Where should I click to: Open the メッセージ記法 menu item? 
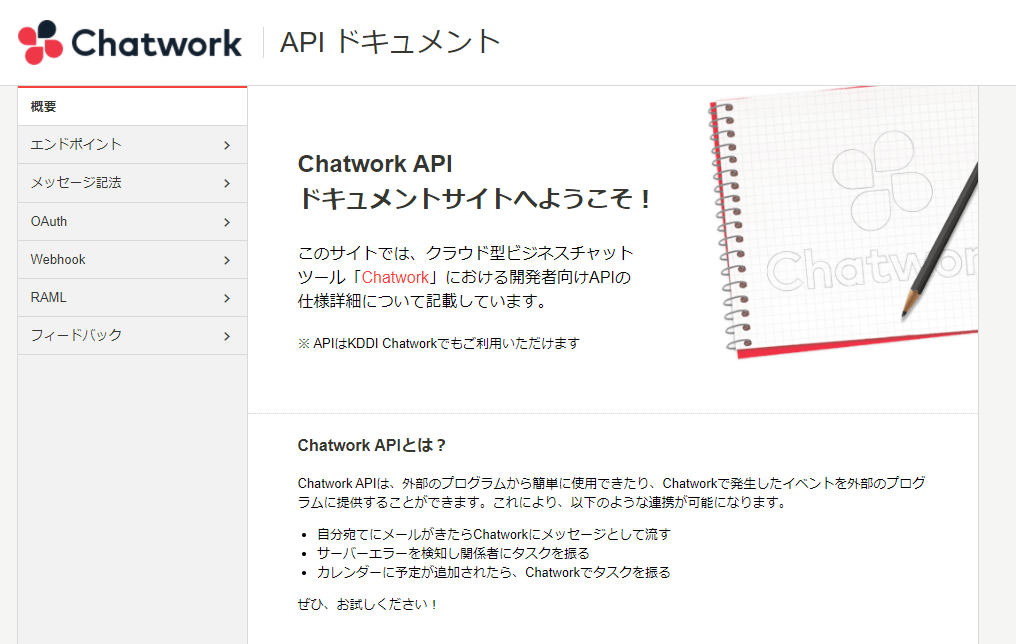(x=132, y=183)
